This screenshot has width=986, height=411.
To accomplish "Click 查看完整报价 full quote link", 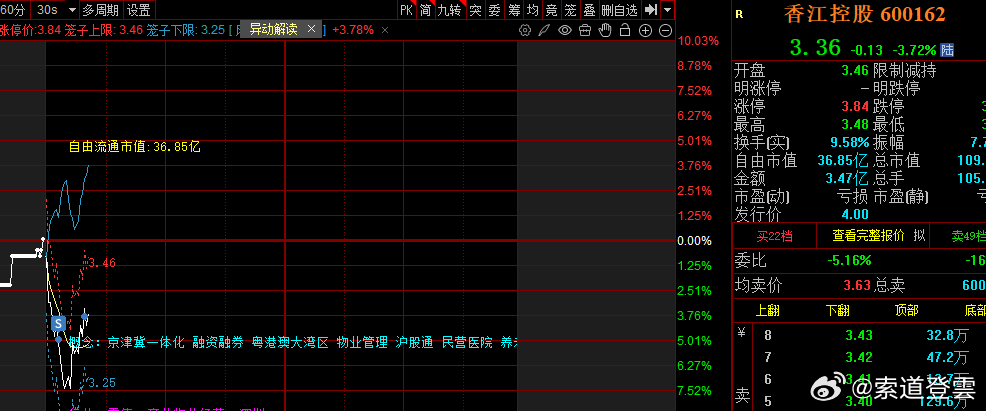I will point(868,236).
